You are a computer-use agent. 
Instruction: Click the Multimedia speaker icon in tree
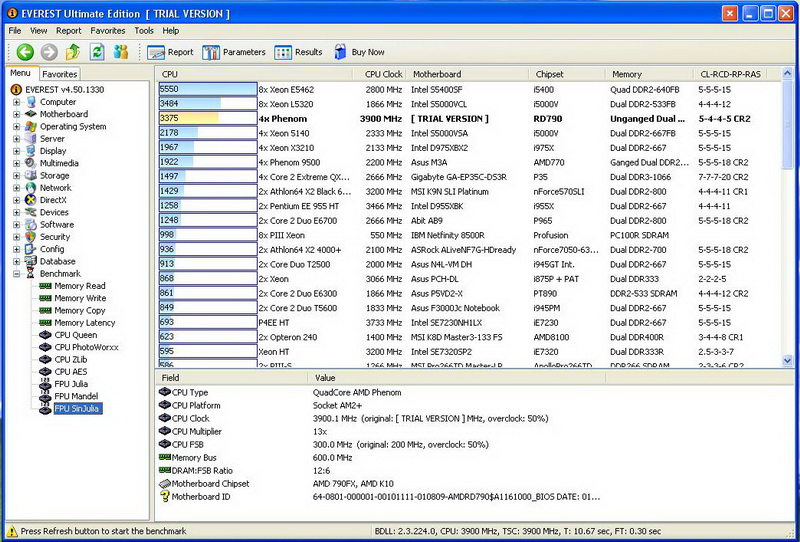31,163
